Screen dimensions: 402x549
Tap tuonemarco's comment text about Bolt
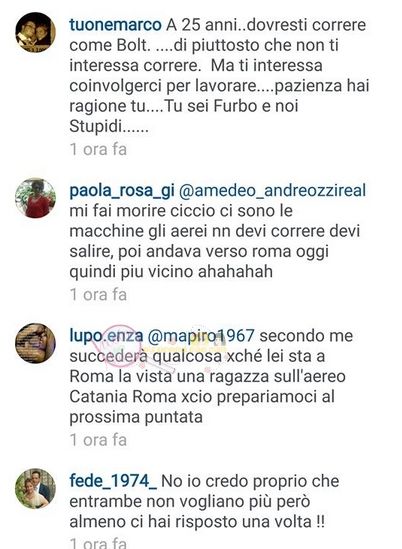click(x=219, y=75)
